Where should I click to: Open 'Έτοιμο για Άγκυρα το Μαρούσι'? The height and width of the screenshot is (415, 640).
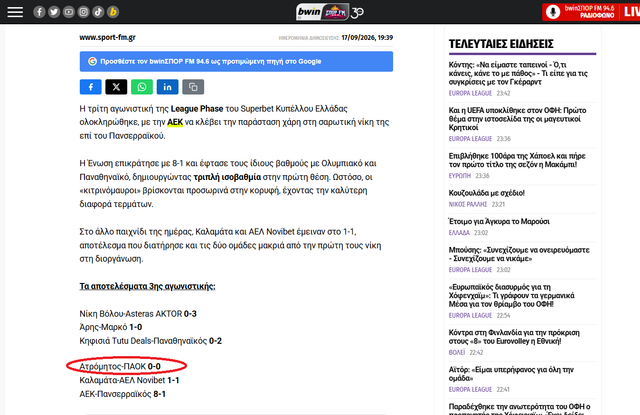[499, 221]
